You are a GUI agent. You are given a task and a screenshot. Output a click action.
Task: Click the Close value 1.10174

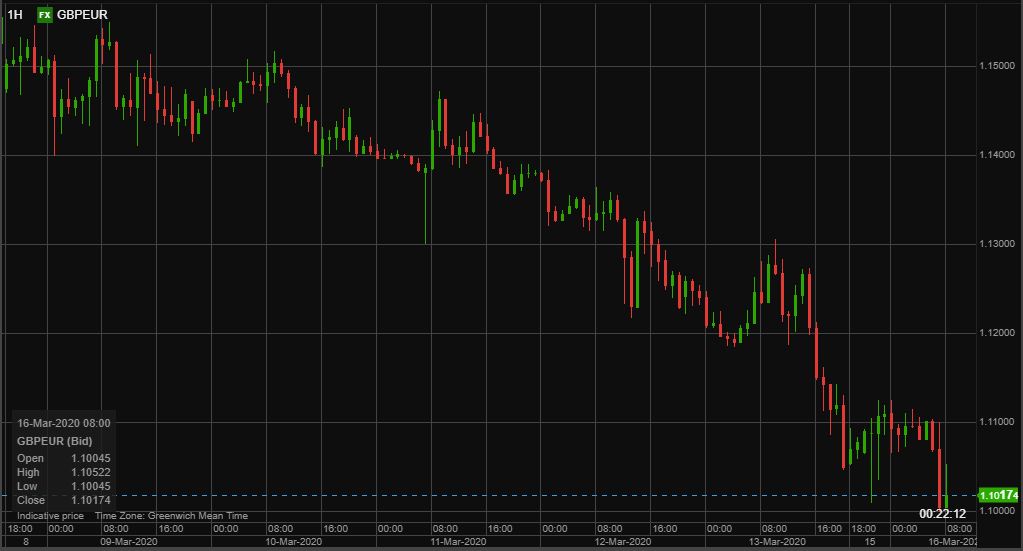click(91, 500)
